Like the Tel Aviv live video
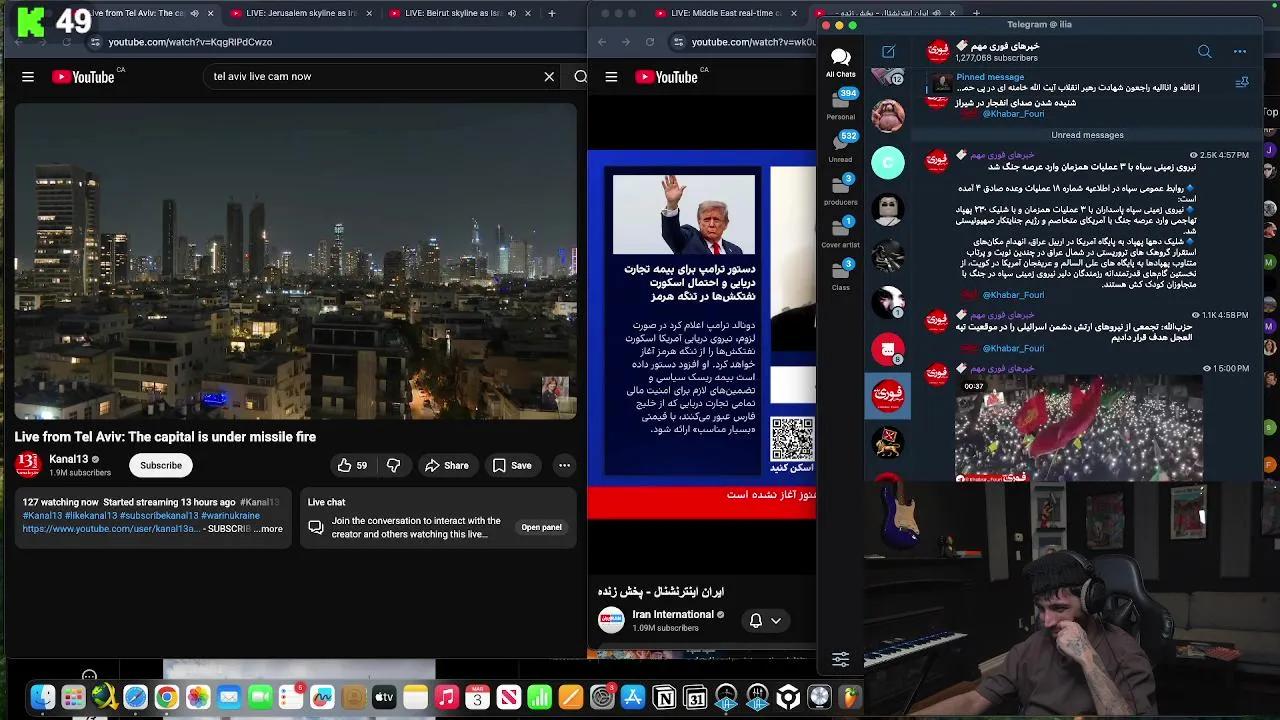This screenshot has width=1280, height=720. click(x=352, y=465)
